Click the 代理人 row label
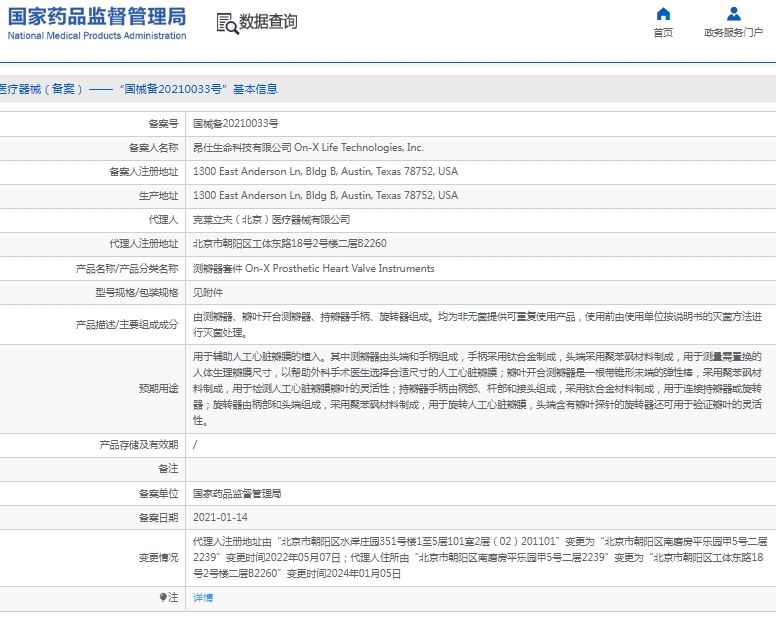This screenshot has width=776, height=617. 163,220
